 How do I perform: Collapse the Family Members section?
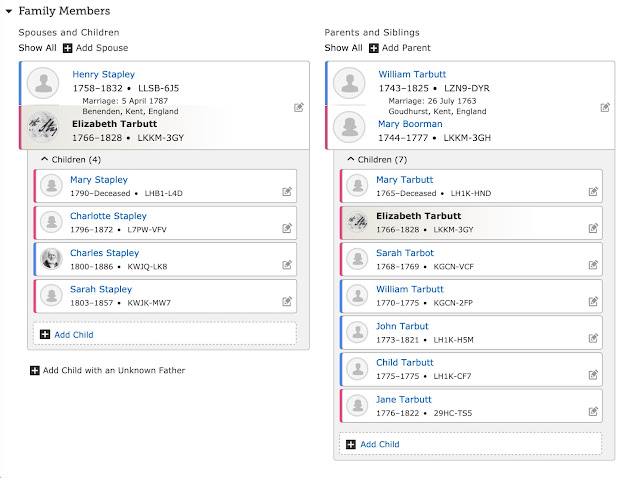coord(9,11)
